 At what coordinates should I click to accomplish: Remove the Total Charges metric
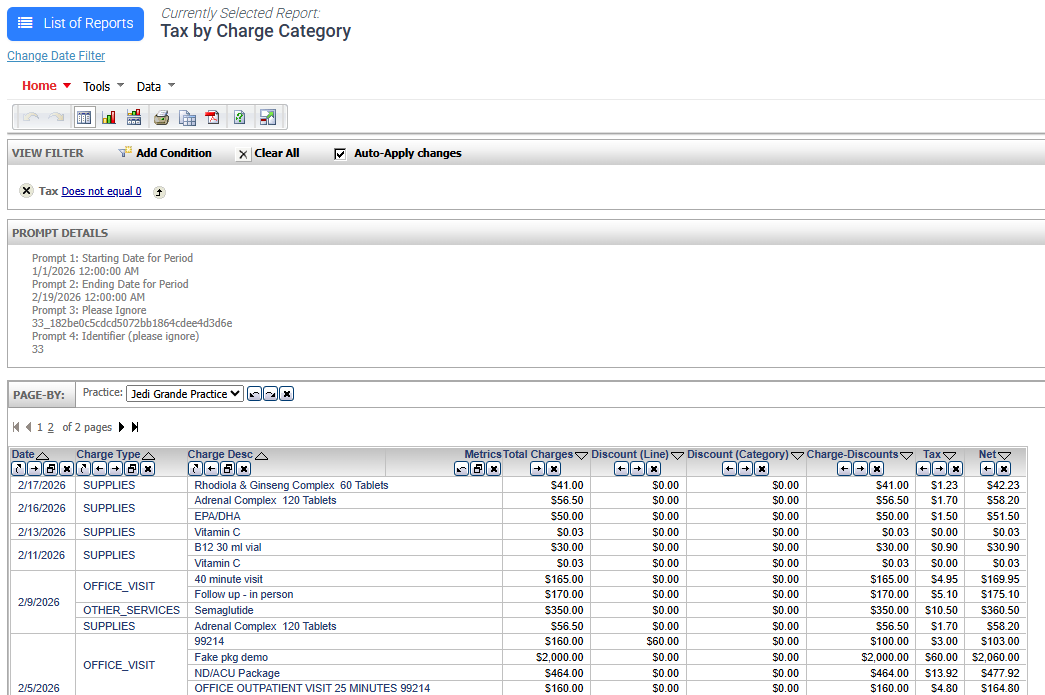tap(553, 468)
